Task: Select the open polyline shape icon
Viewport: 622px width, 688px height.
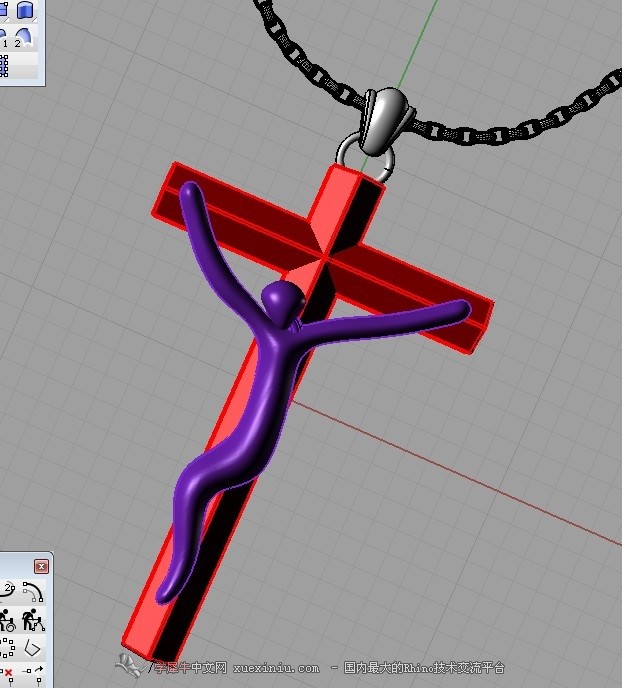Action: coord(32,649)
